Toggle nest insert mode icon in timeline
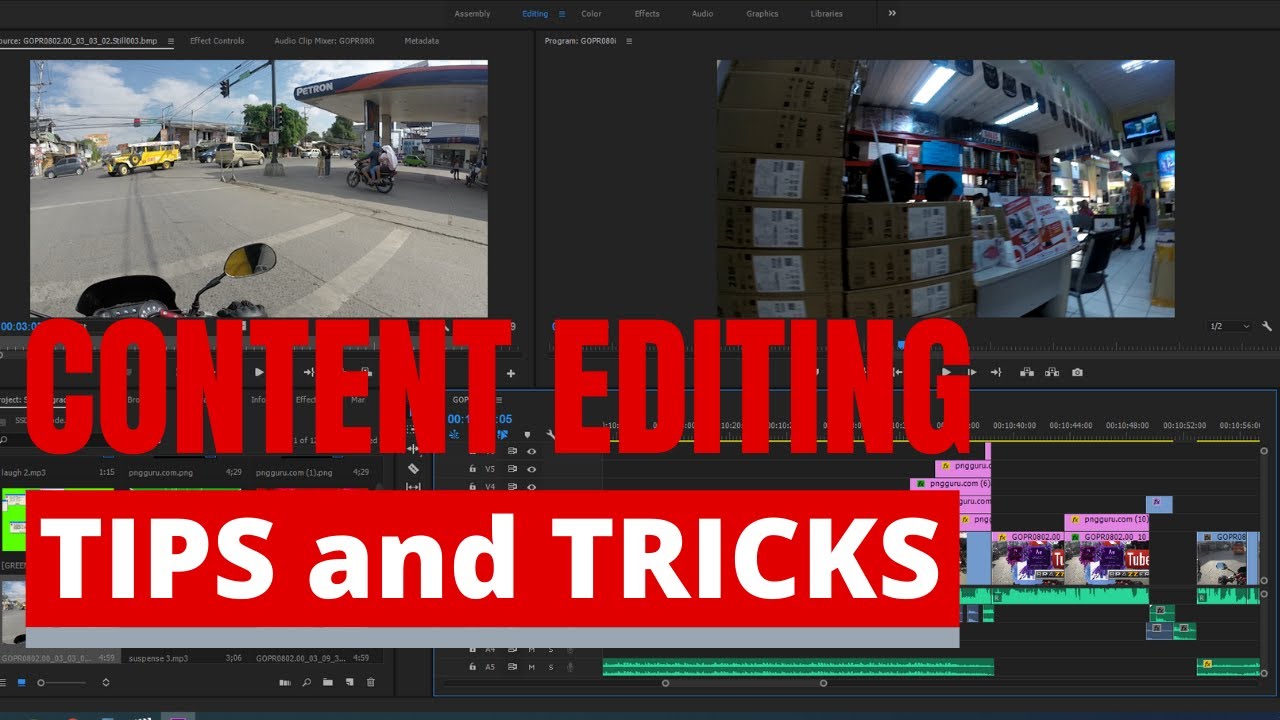The height and width of the screenshot is (720, 1280). [455, 435]
